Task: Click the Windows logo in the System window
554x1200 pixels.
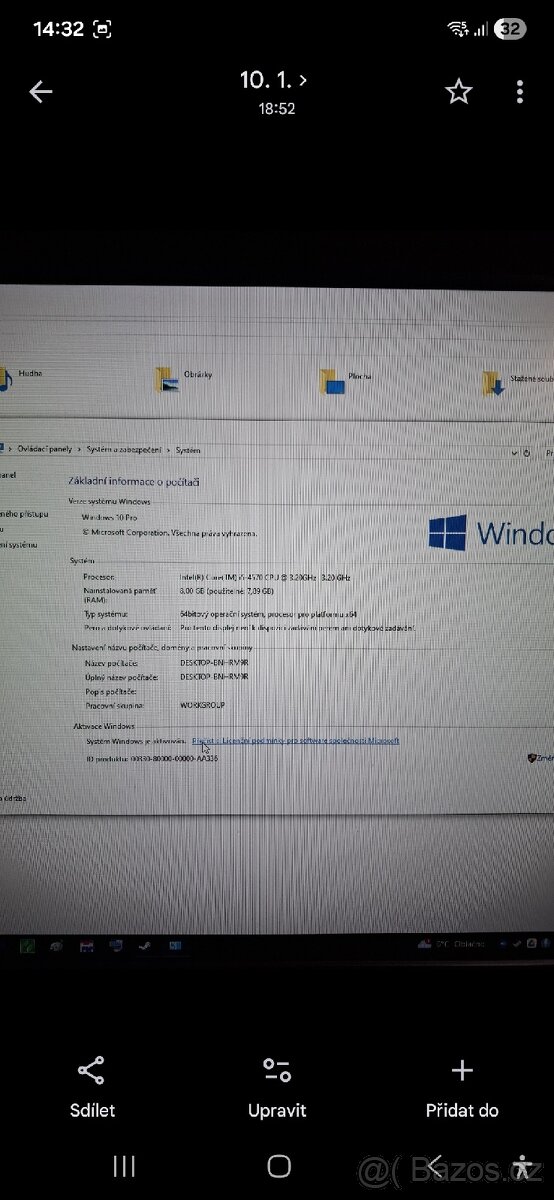Action: pos(447,533)
